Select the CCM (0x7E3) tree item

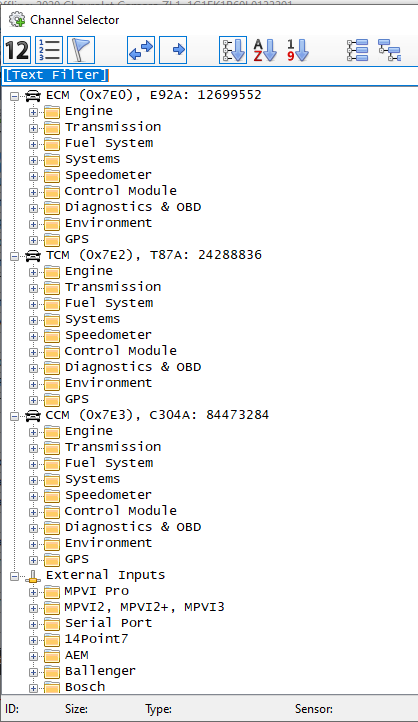coord(157,415)
